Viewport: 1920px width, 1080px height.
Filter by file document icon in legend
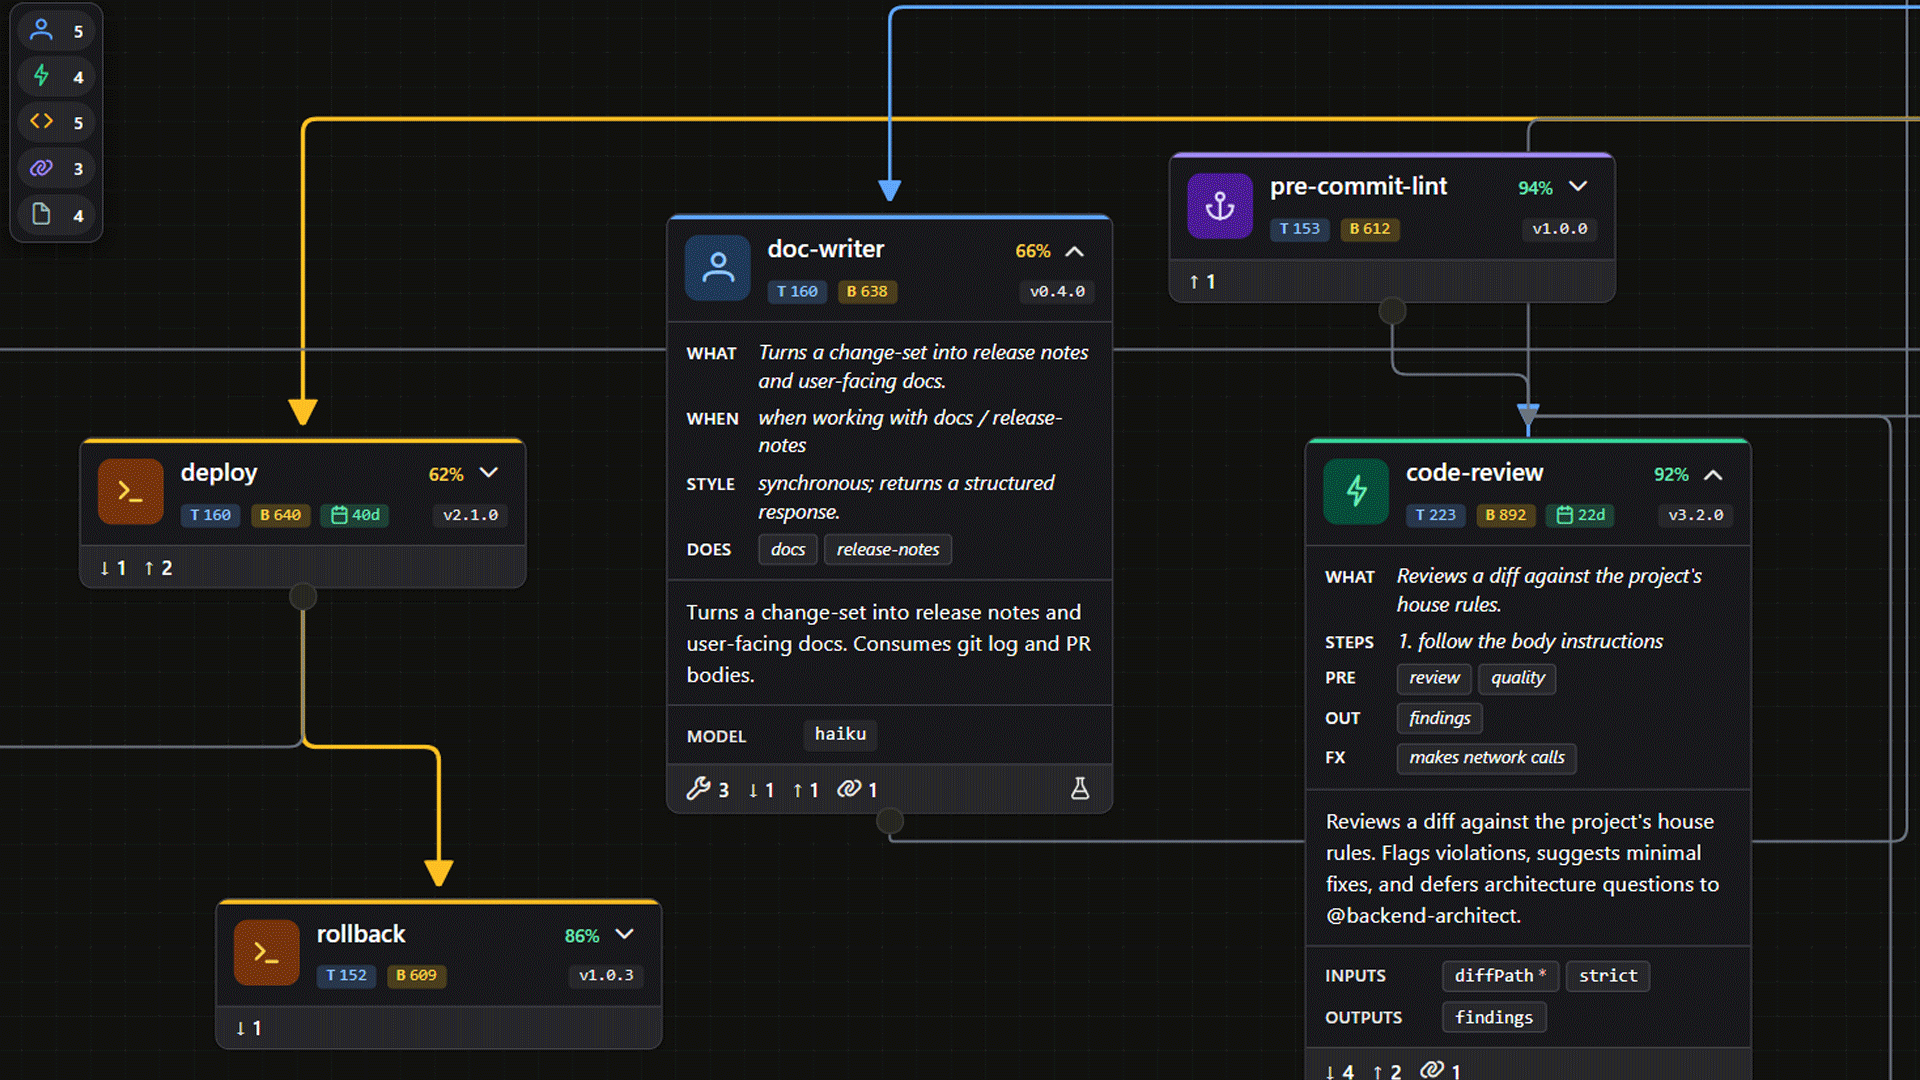pos(41,214)
